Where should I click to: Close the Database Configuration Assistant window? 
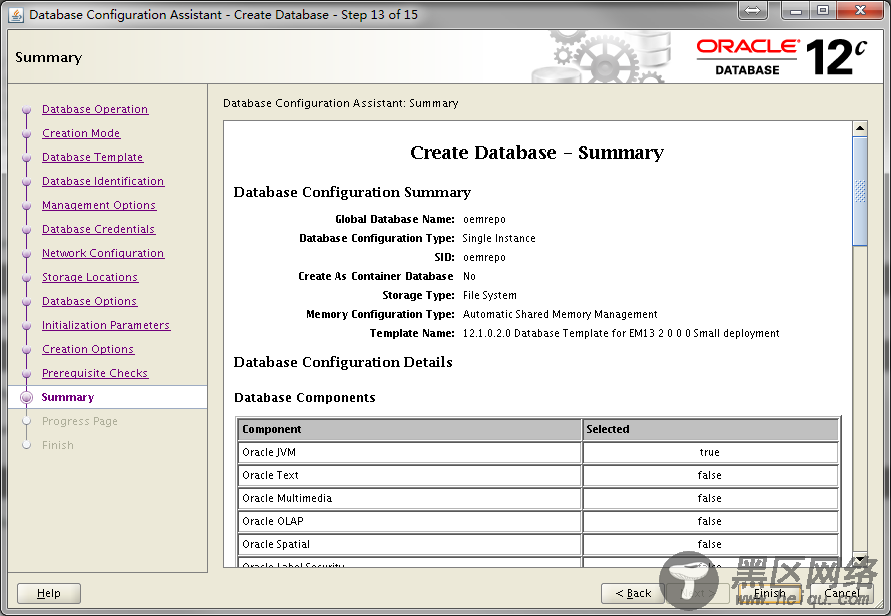tap(860, 10)
